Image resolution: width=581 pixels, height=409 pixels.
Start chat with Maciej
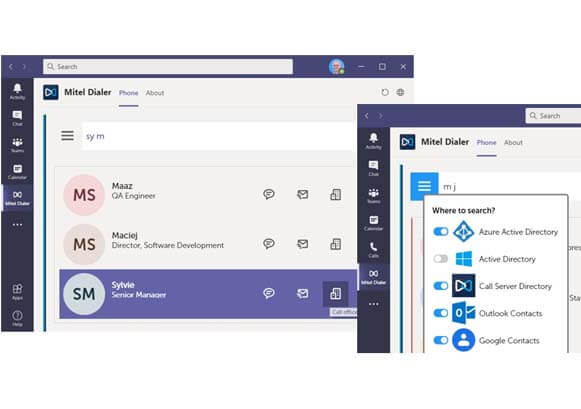(x=269, y=243)
